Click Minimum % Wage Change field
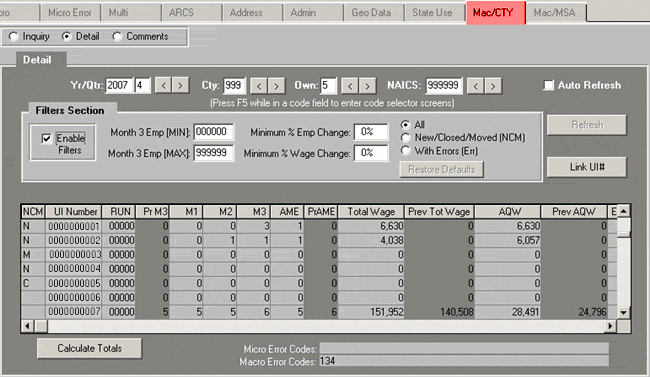The height and width of the screenshot is (377, 650). (371, 153)
